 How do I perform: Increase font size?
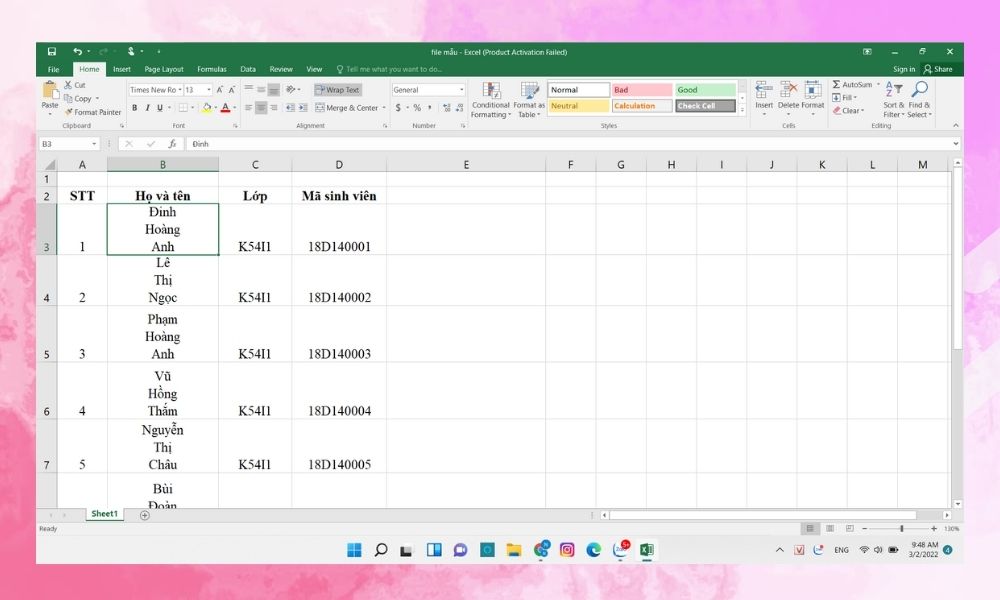[x=219, y=90]
